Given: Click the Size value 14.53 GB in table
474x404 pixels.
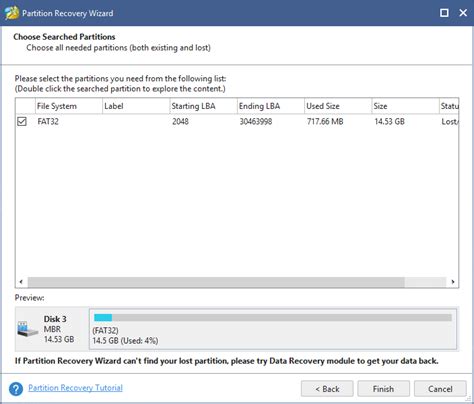Looking at the screenshot, I should pos(389,121).
